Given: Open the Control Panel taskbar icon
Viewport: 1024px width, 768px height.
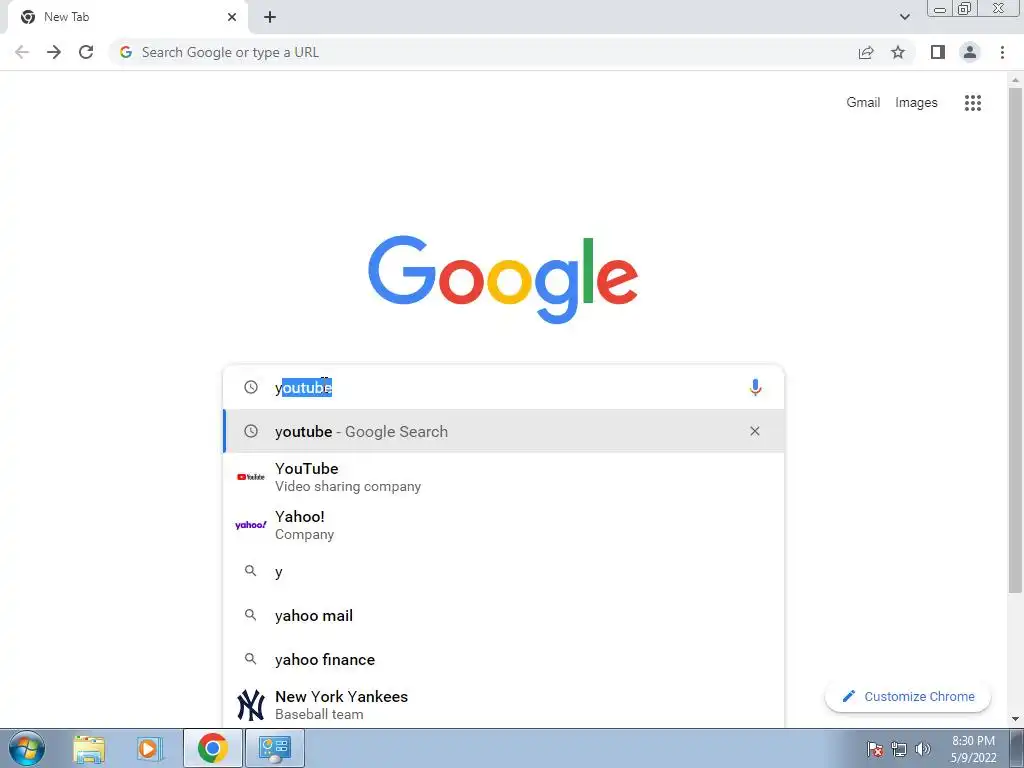Looking at the screenshot, I should point(274,748).
